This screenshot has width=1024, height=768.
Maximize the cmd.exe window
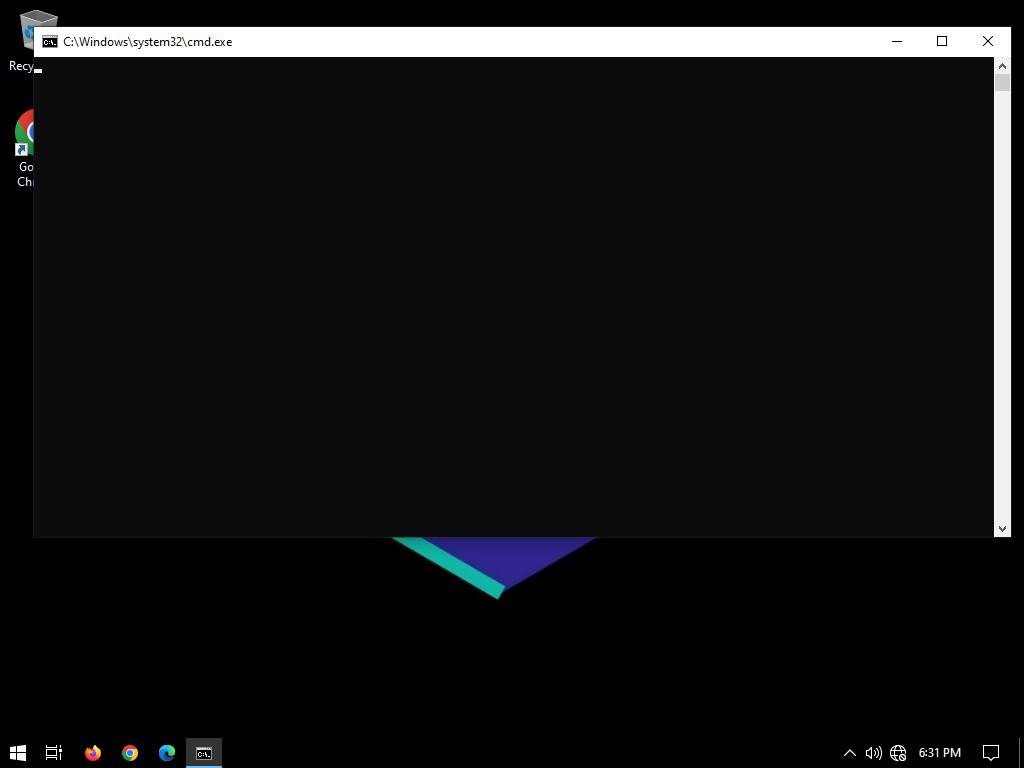pyautogui.click(x=942, y=41)
